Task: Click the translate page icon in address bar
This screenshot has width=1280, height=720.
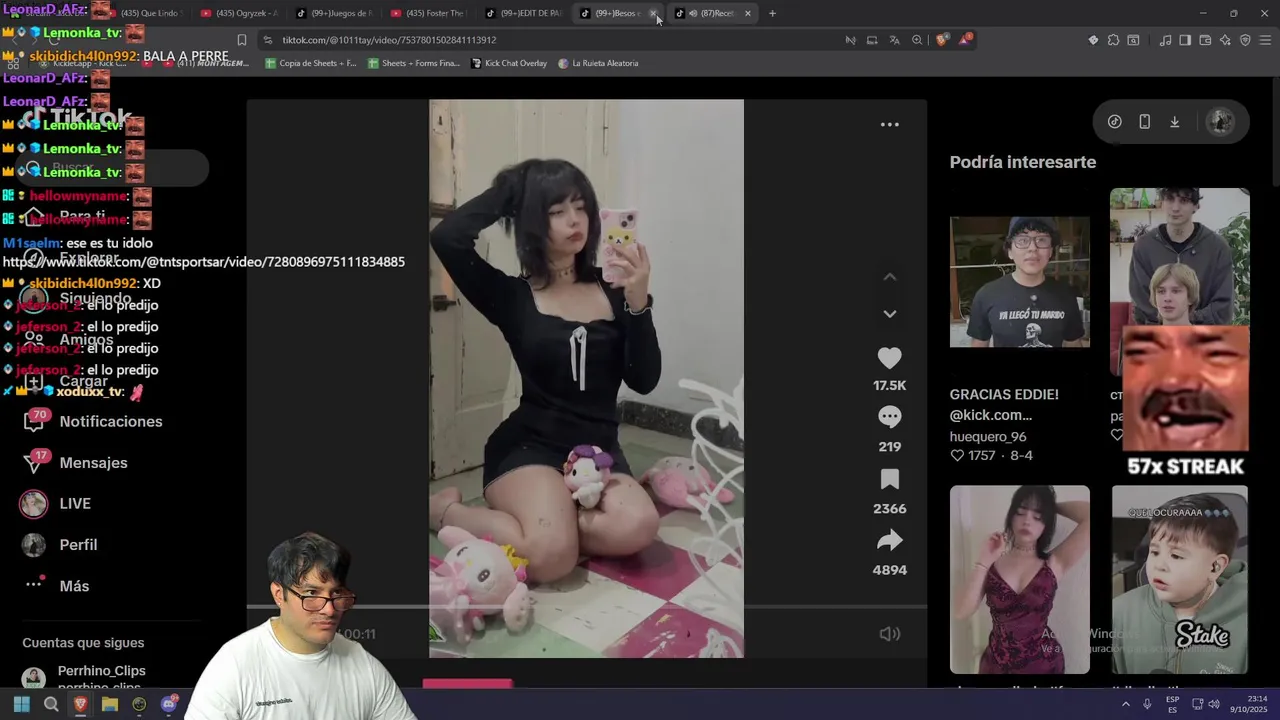Action: [x=894, y=40]
